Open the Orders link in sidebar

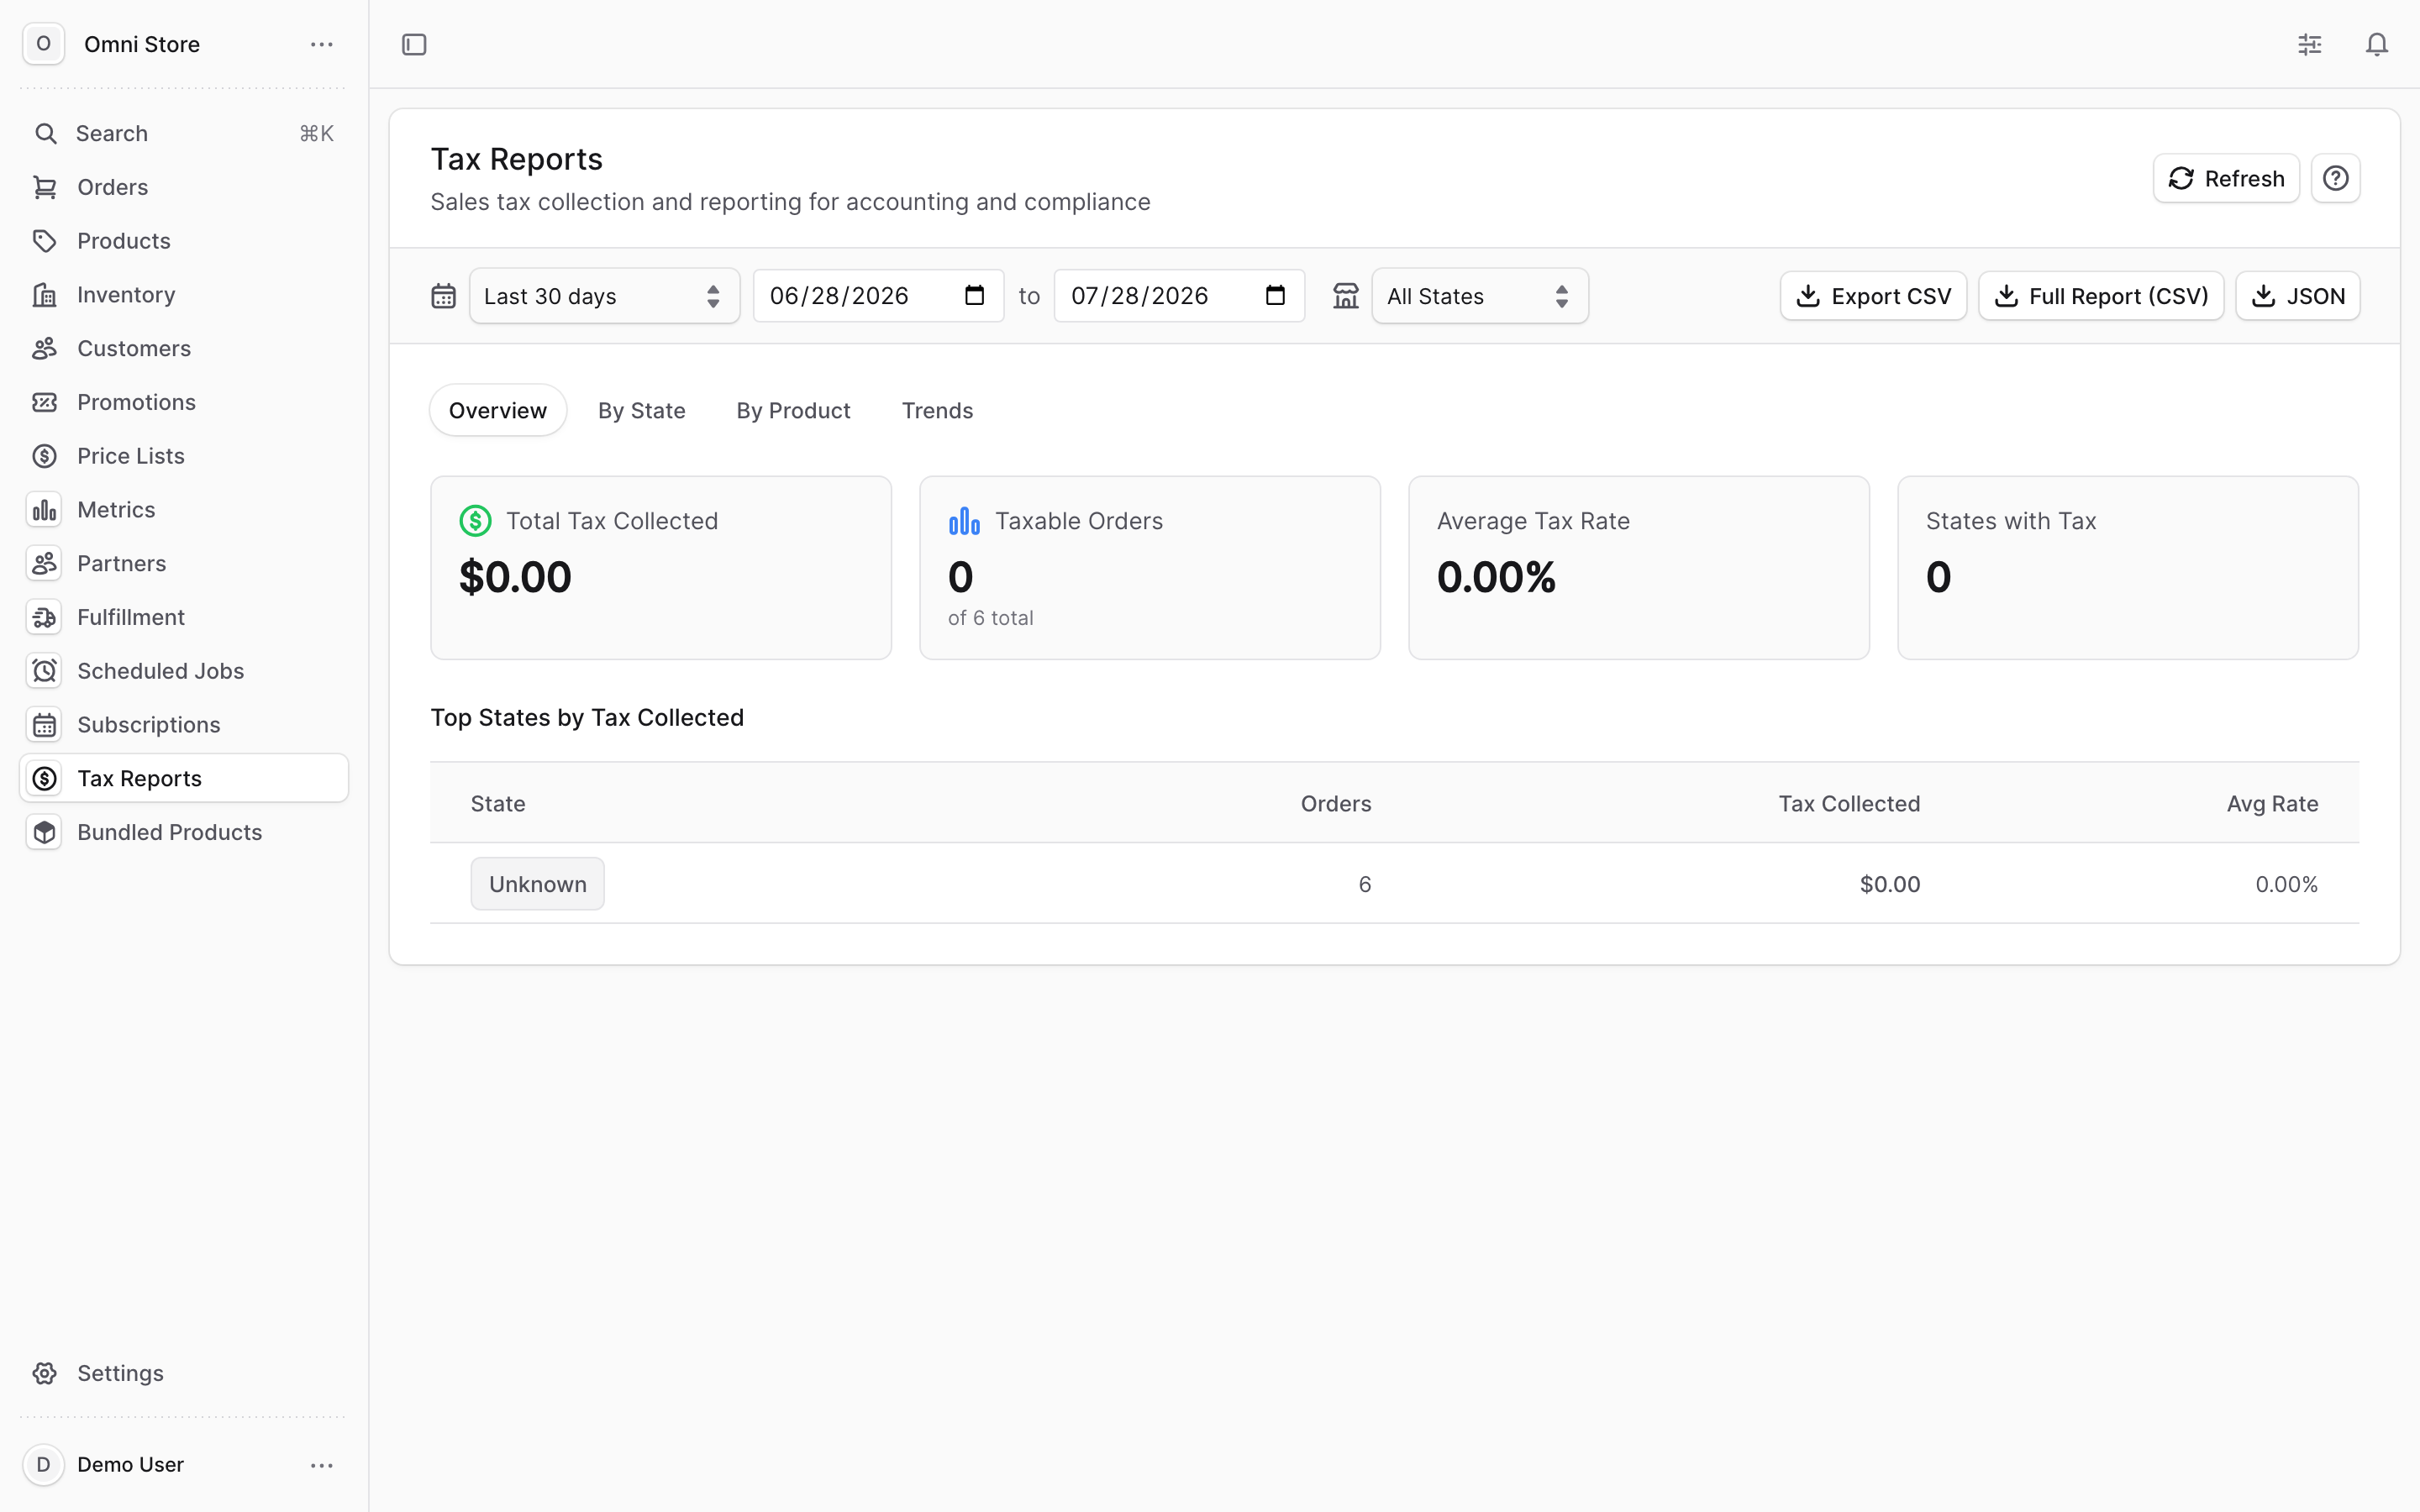coord(184,187)
